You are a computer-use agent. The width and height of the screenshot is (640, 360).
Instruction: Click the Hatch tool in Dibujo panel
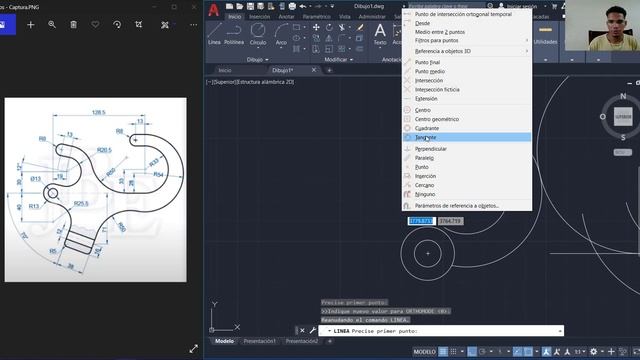[x=297, y=49]
